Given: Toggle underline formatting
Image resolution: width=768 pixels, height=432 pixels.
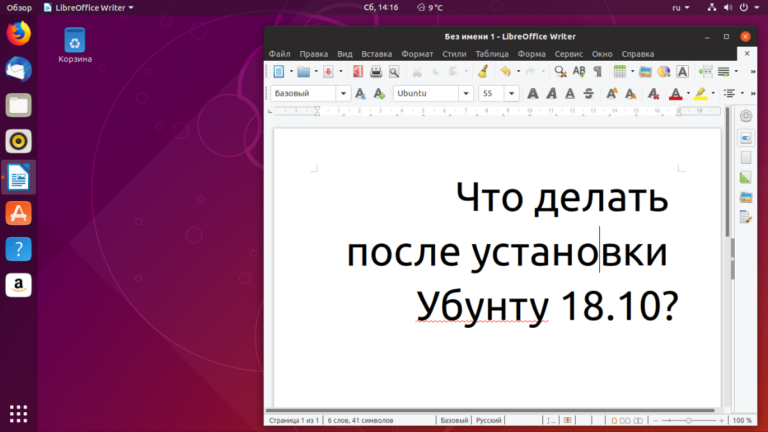Looking at the screenshot, I should [x=570, y=93].
